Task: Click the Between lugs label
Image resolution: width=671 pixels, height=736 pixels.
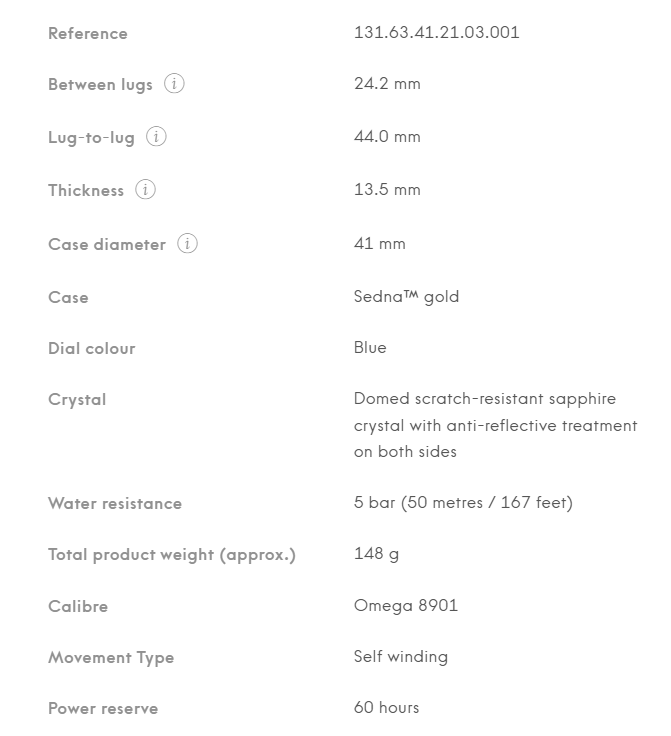Action: 100,84
